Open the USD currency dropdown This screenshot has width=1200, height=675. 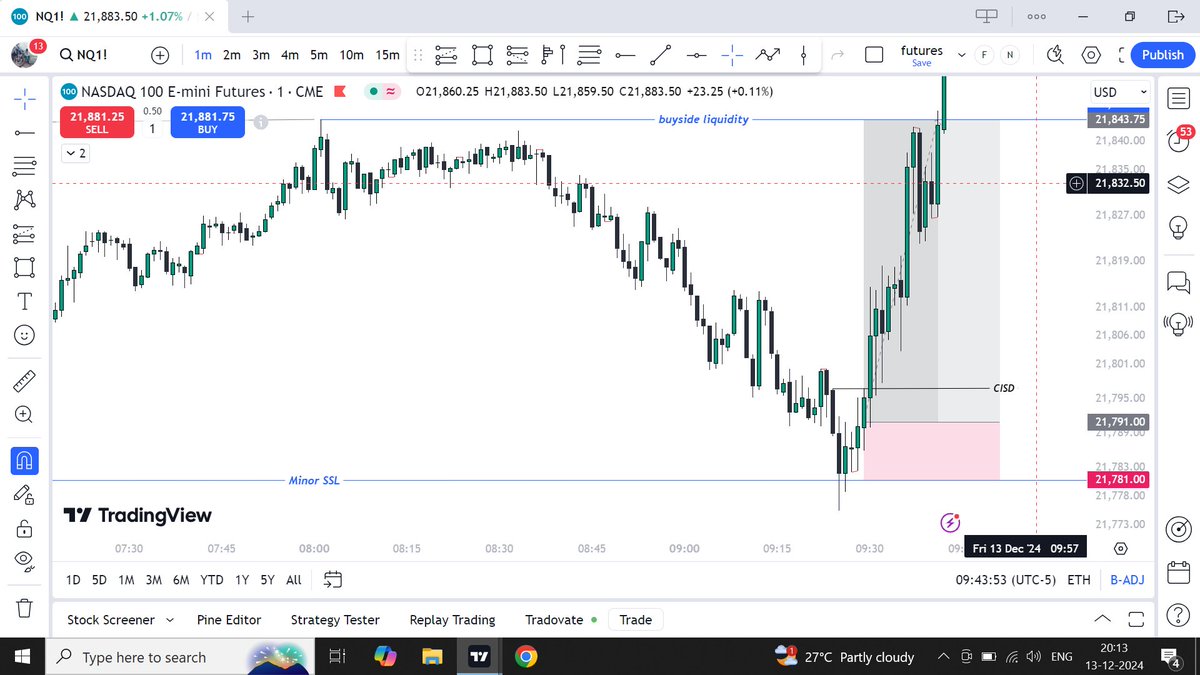click(1120, 92)
